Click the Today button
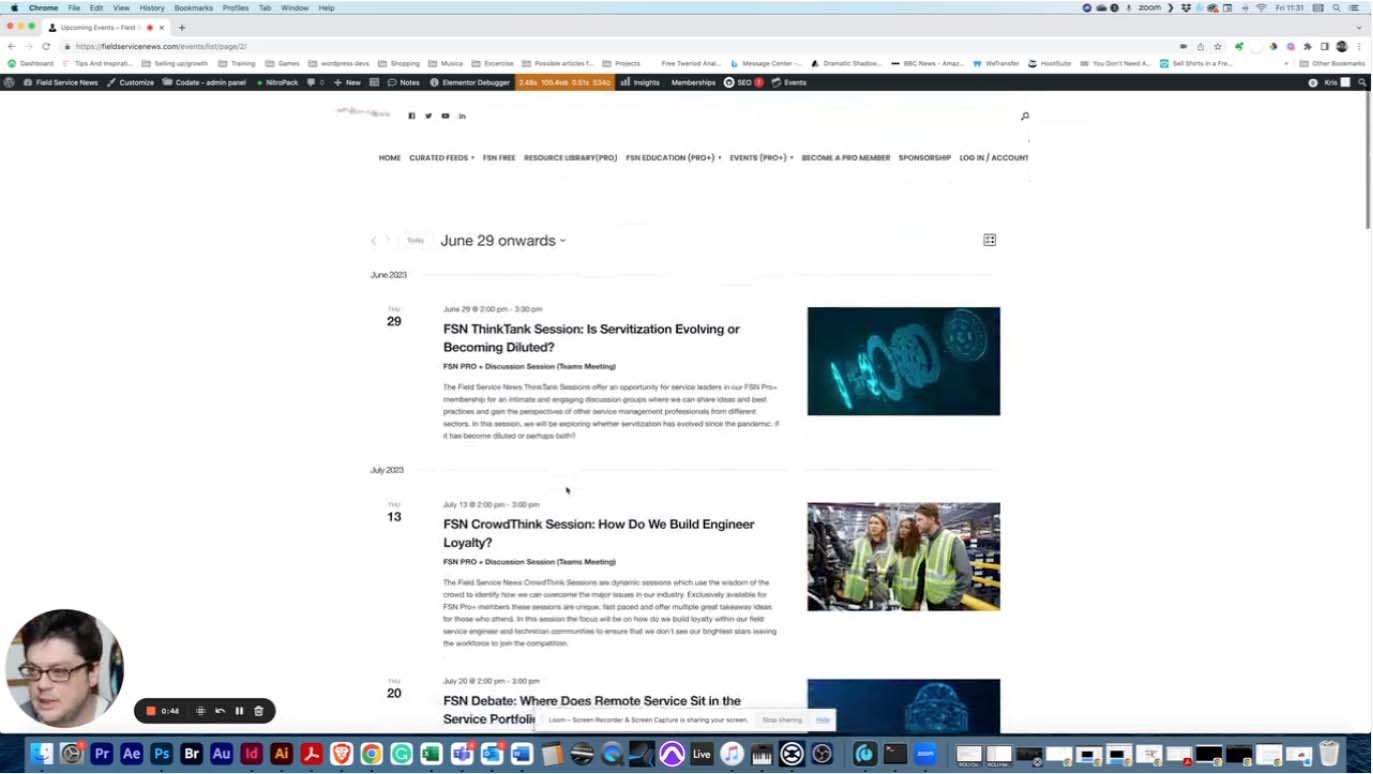 pyautogui.click(x=415, y=241)
